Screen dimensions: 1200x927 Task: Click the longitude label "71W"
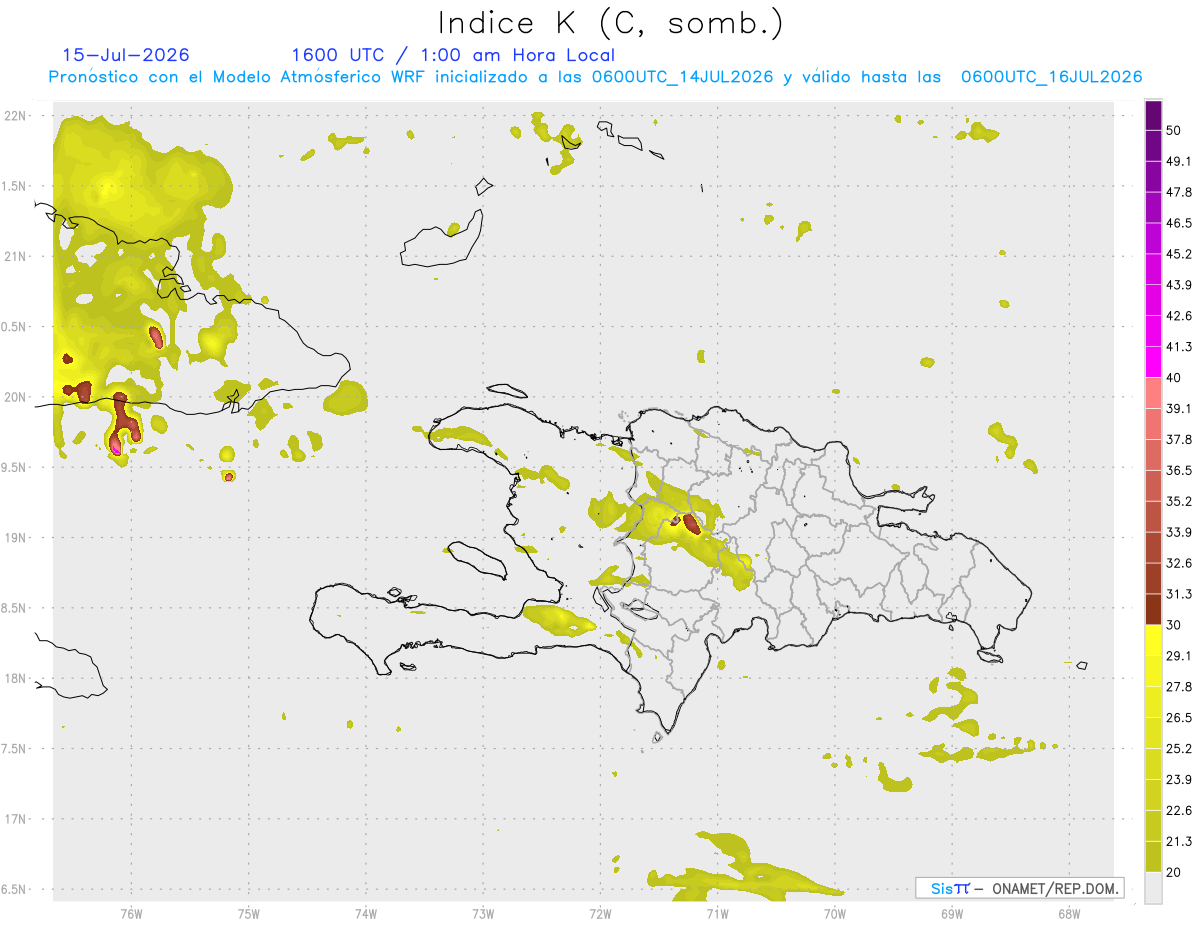[x=717, y=913]
